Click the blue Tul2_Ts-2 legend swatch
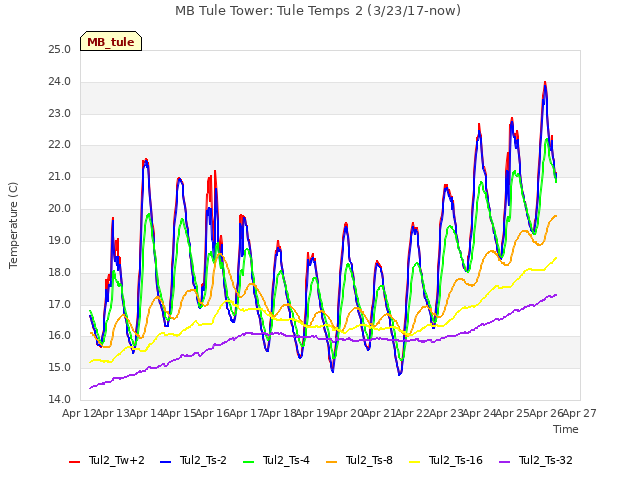This screenshot has width=640, height=480. [x=165, y=462]
